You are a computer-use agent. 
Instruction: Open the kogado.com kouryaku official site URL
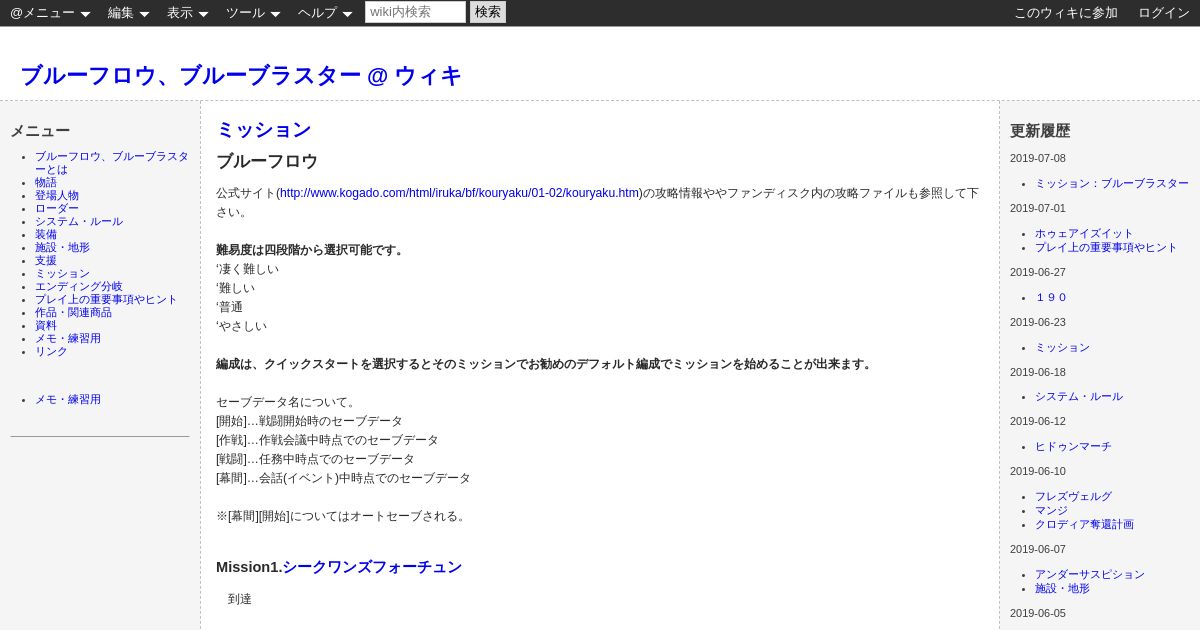coord(459,193)
